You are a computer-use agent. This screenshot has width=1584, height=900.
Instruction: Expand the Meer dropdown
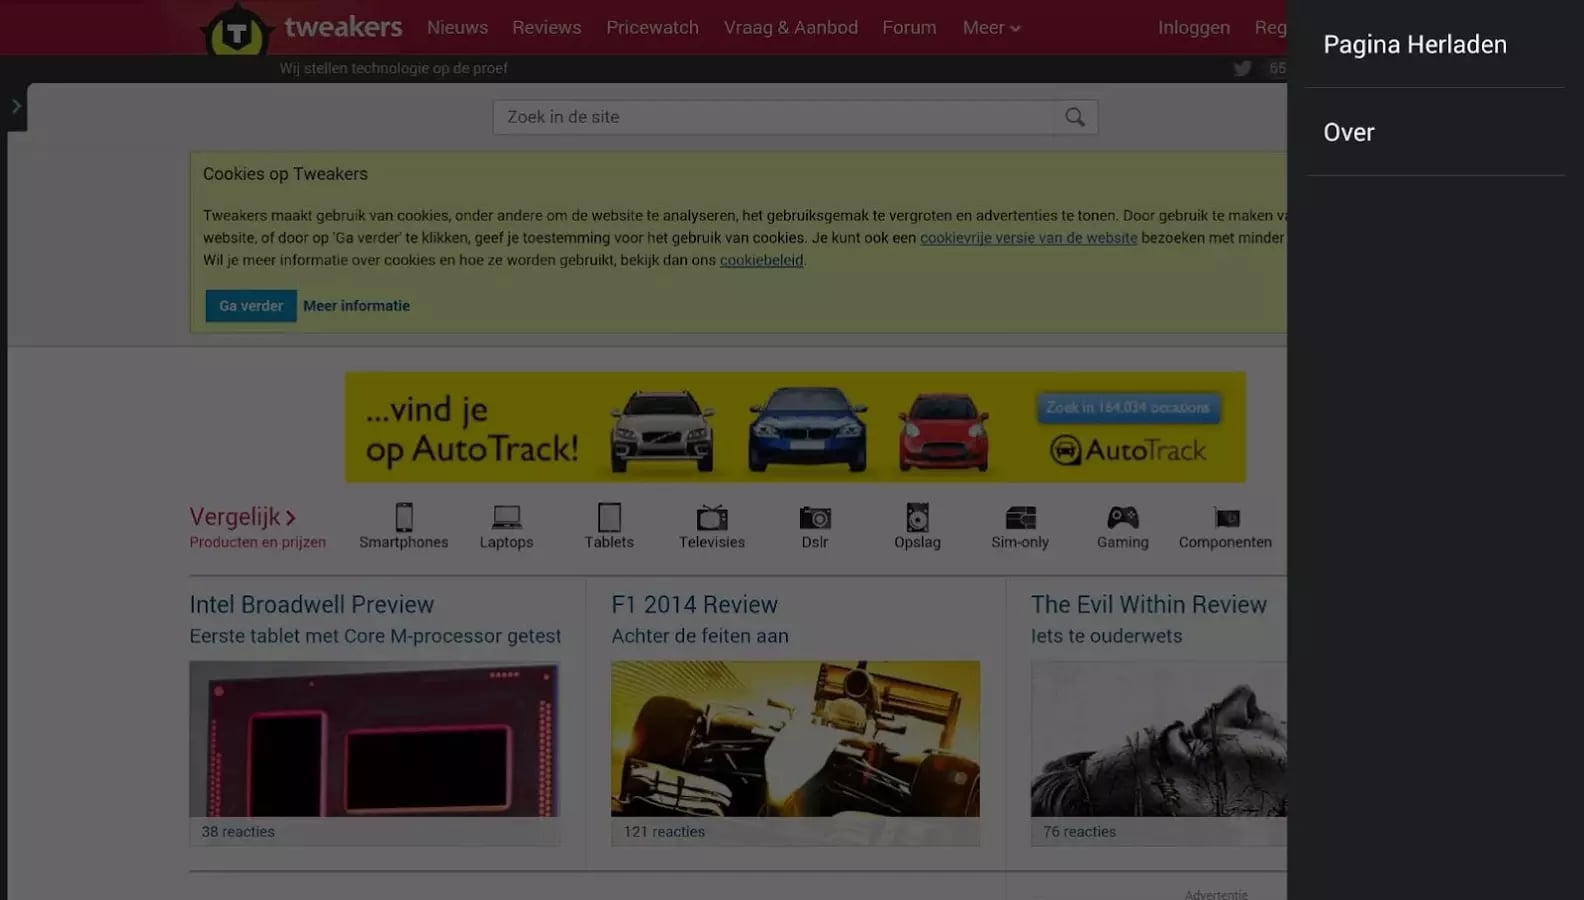coord(991,27)
